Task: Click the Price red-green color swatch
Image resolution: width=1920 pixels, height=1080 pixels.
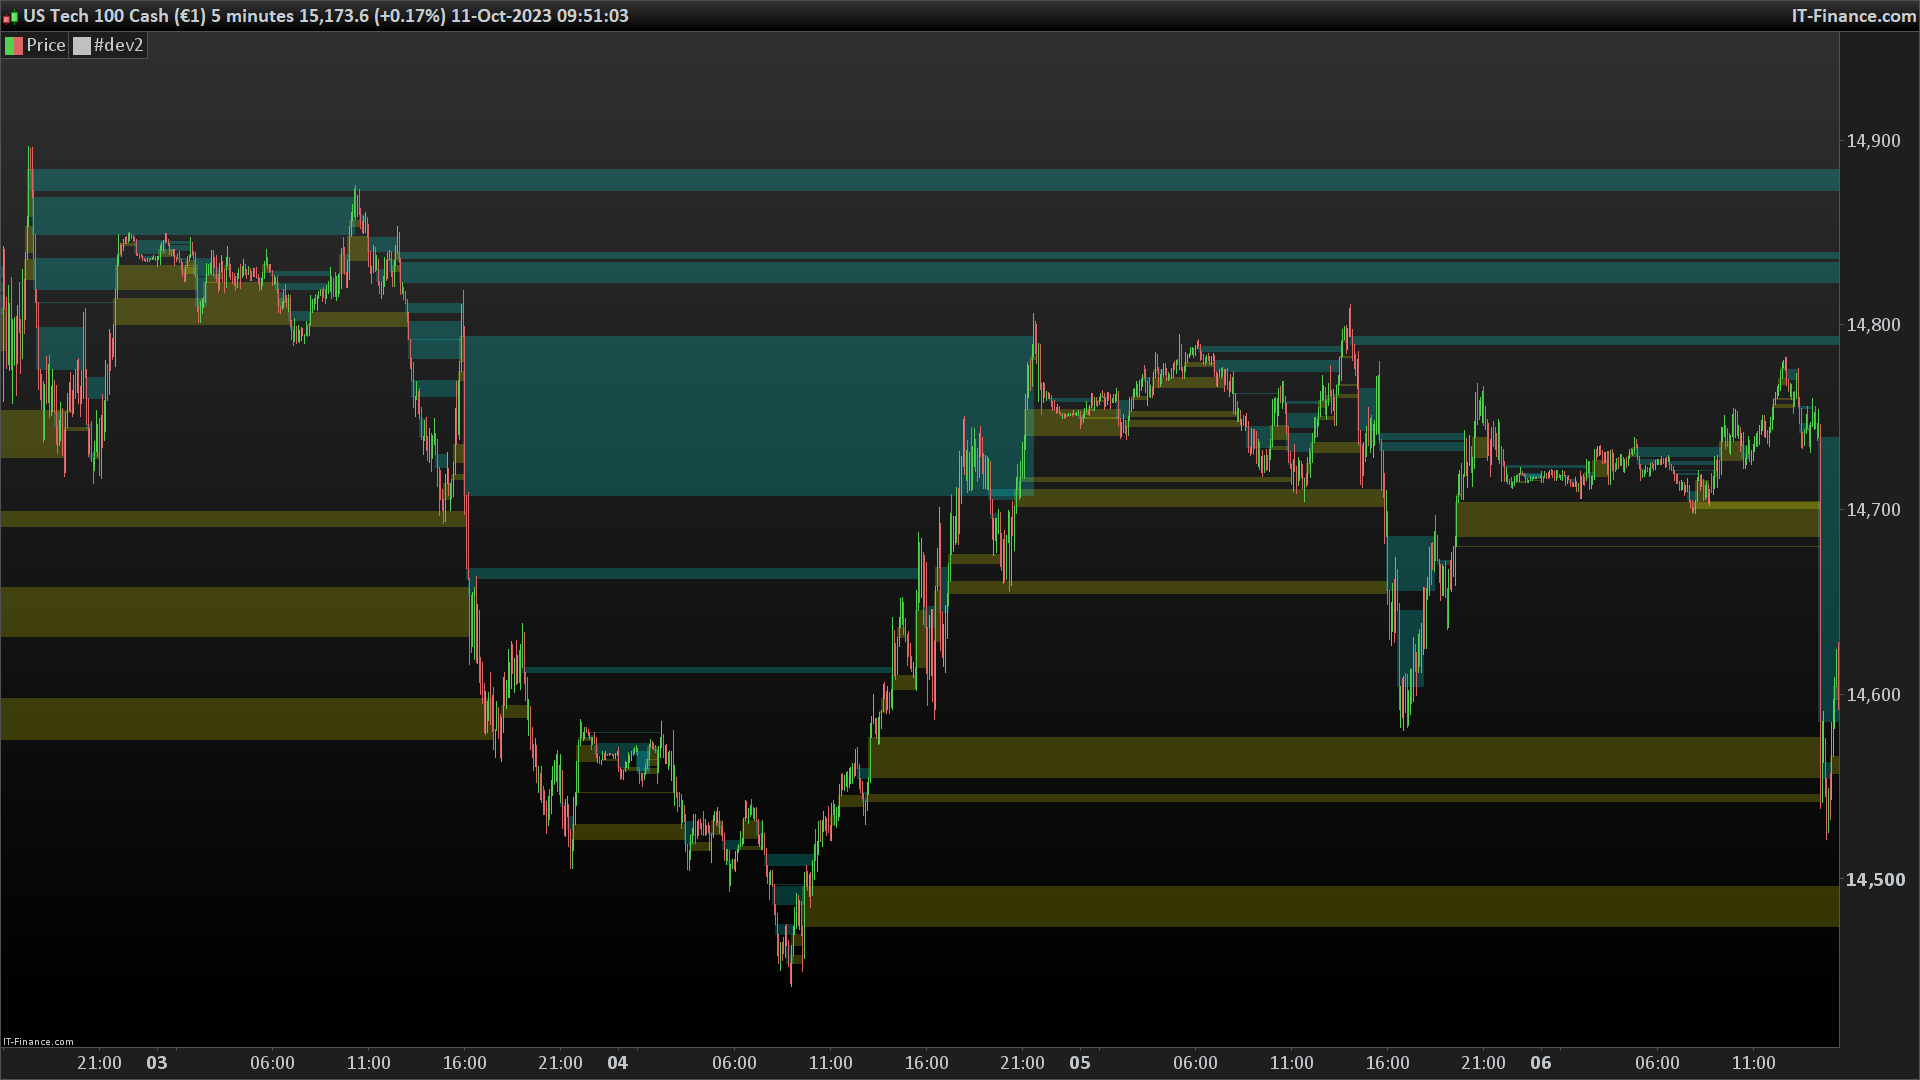Action: click(14, 46)
